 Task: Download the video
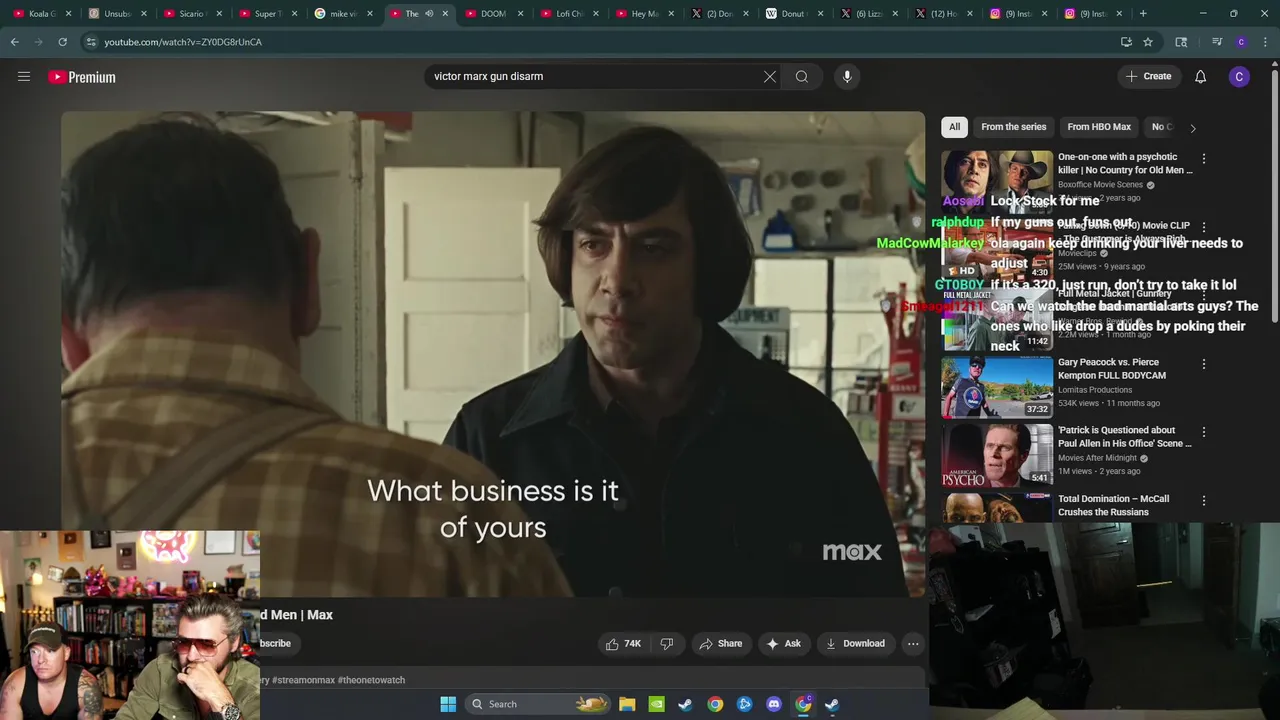[855, 644]
